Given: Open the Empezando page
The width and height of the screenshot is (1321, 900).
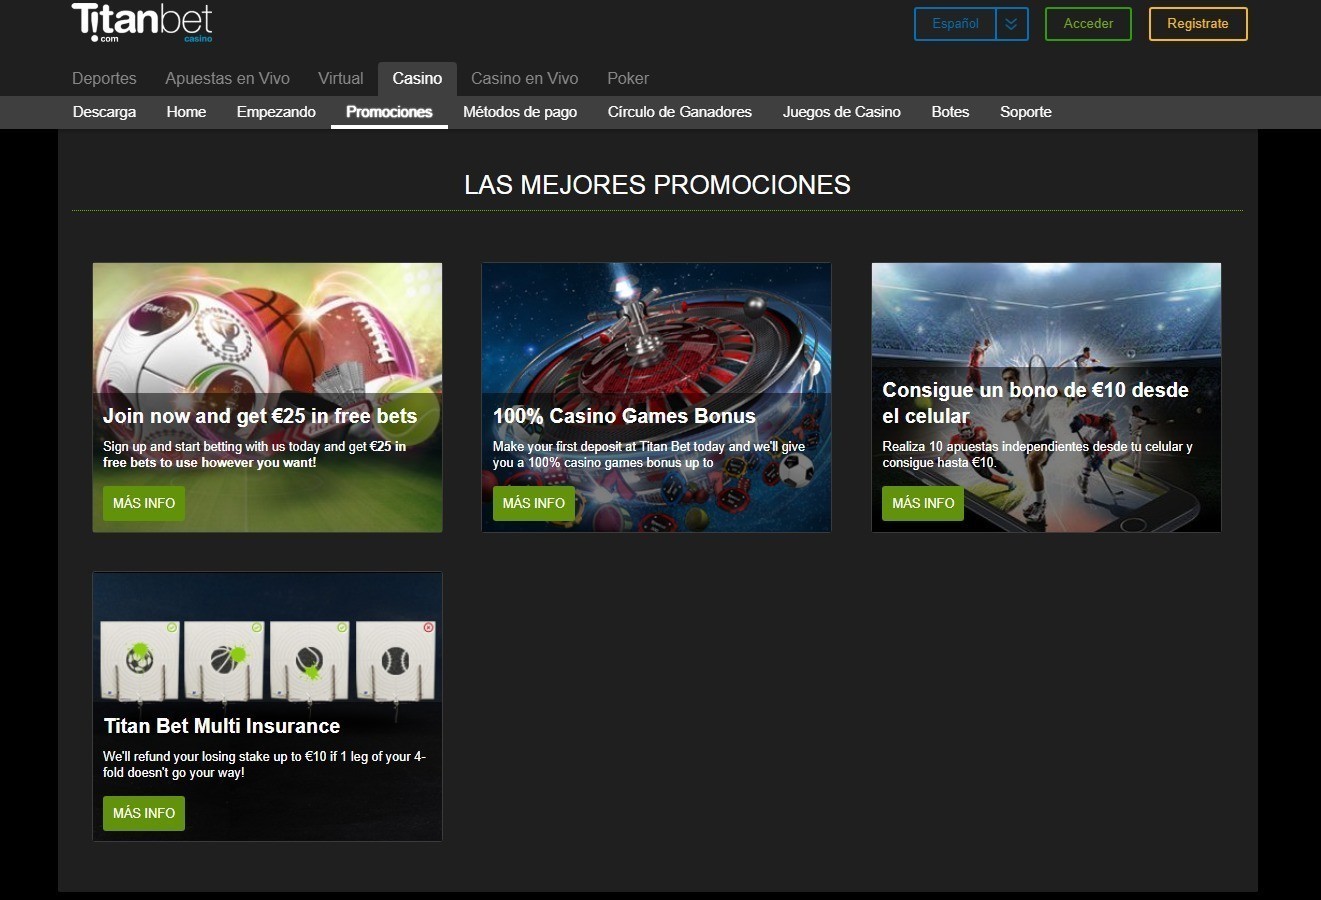Looking at the screenshot, I should click(276, 112).
